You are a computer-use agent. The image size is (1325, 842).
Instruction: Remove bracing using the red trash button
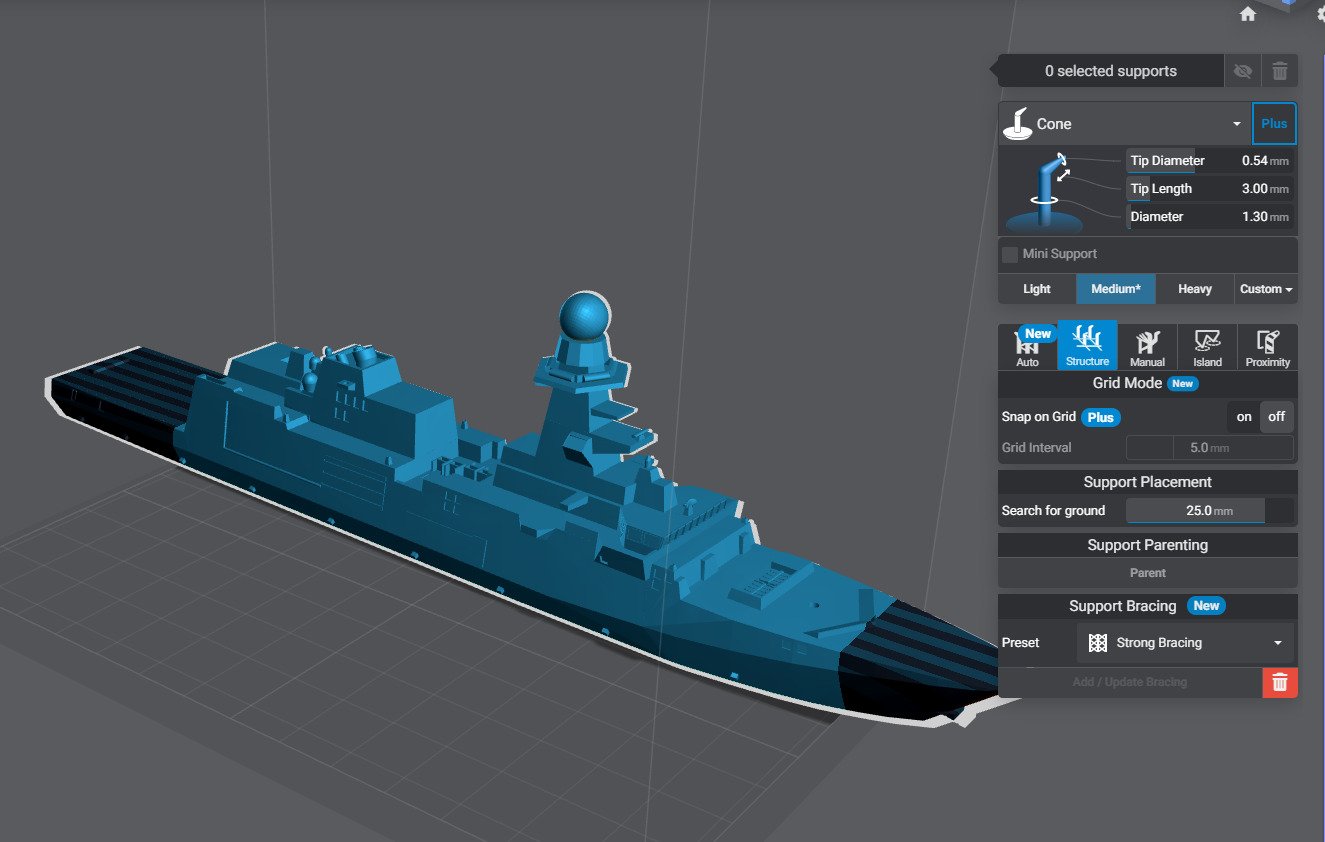point(1280,682)
